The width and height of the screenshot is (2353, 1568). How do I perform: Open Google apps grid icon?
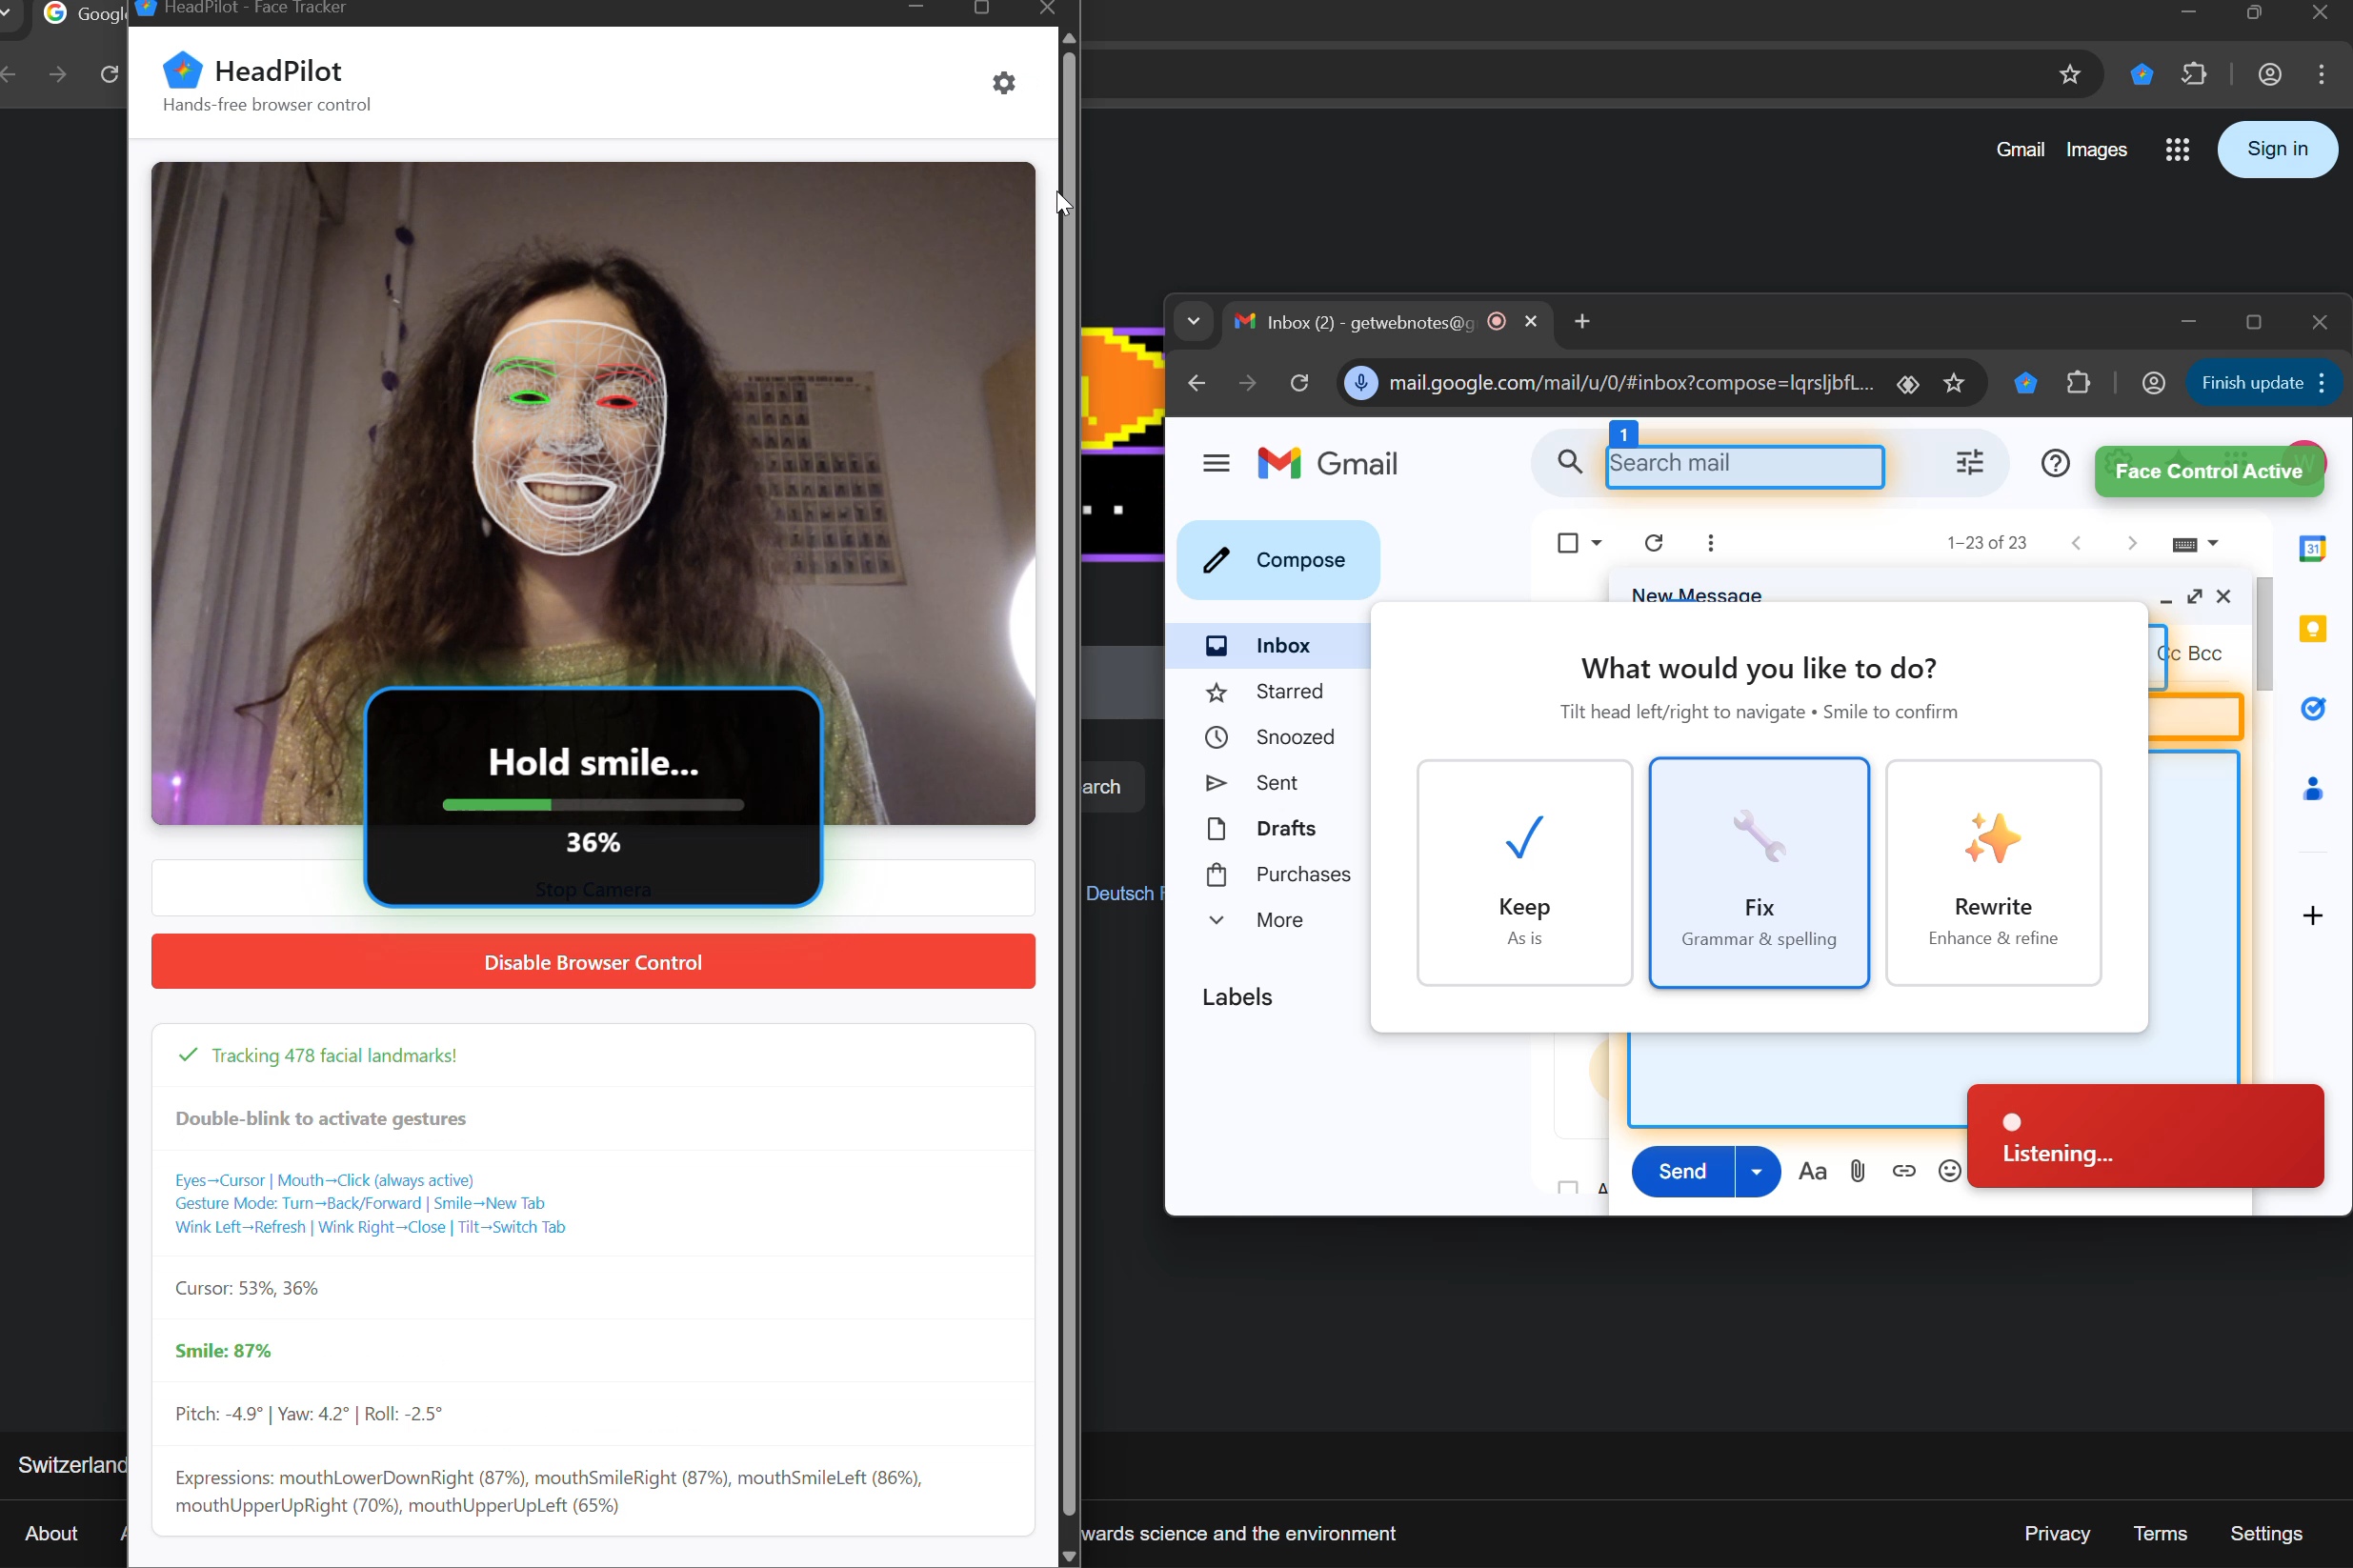tap(2177, 150)
